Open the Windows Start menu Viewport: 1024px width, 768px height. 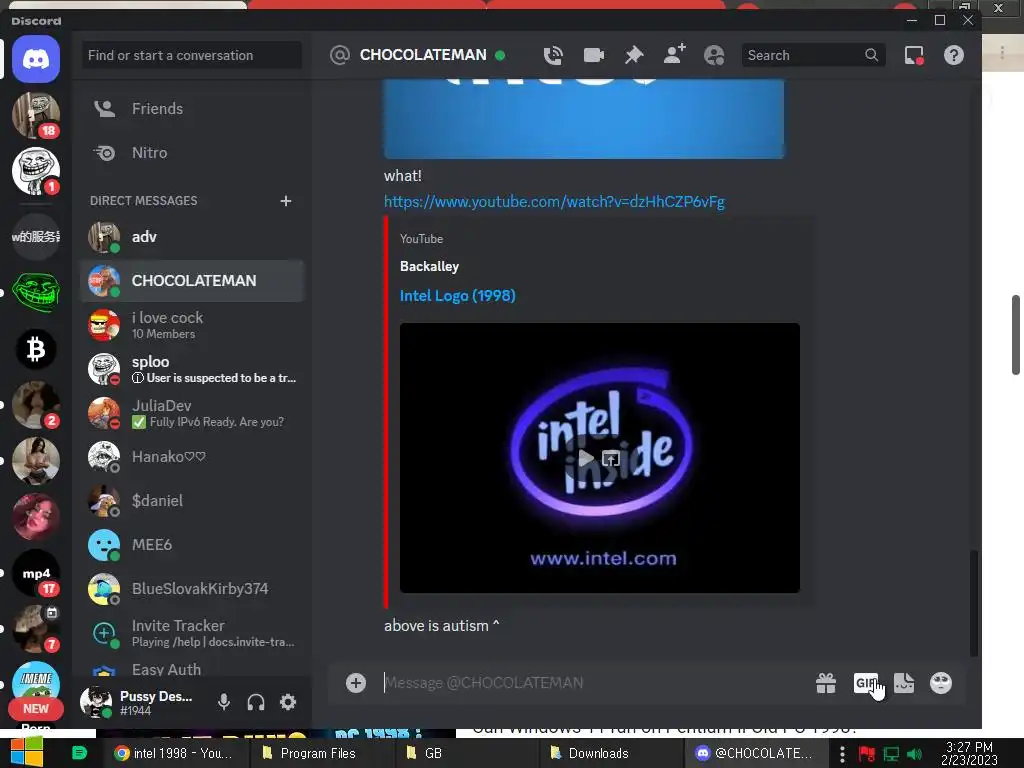coord(27,752)
